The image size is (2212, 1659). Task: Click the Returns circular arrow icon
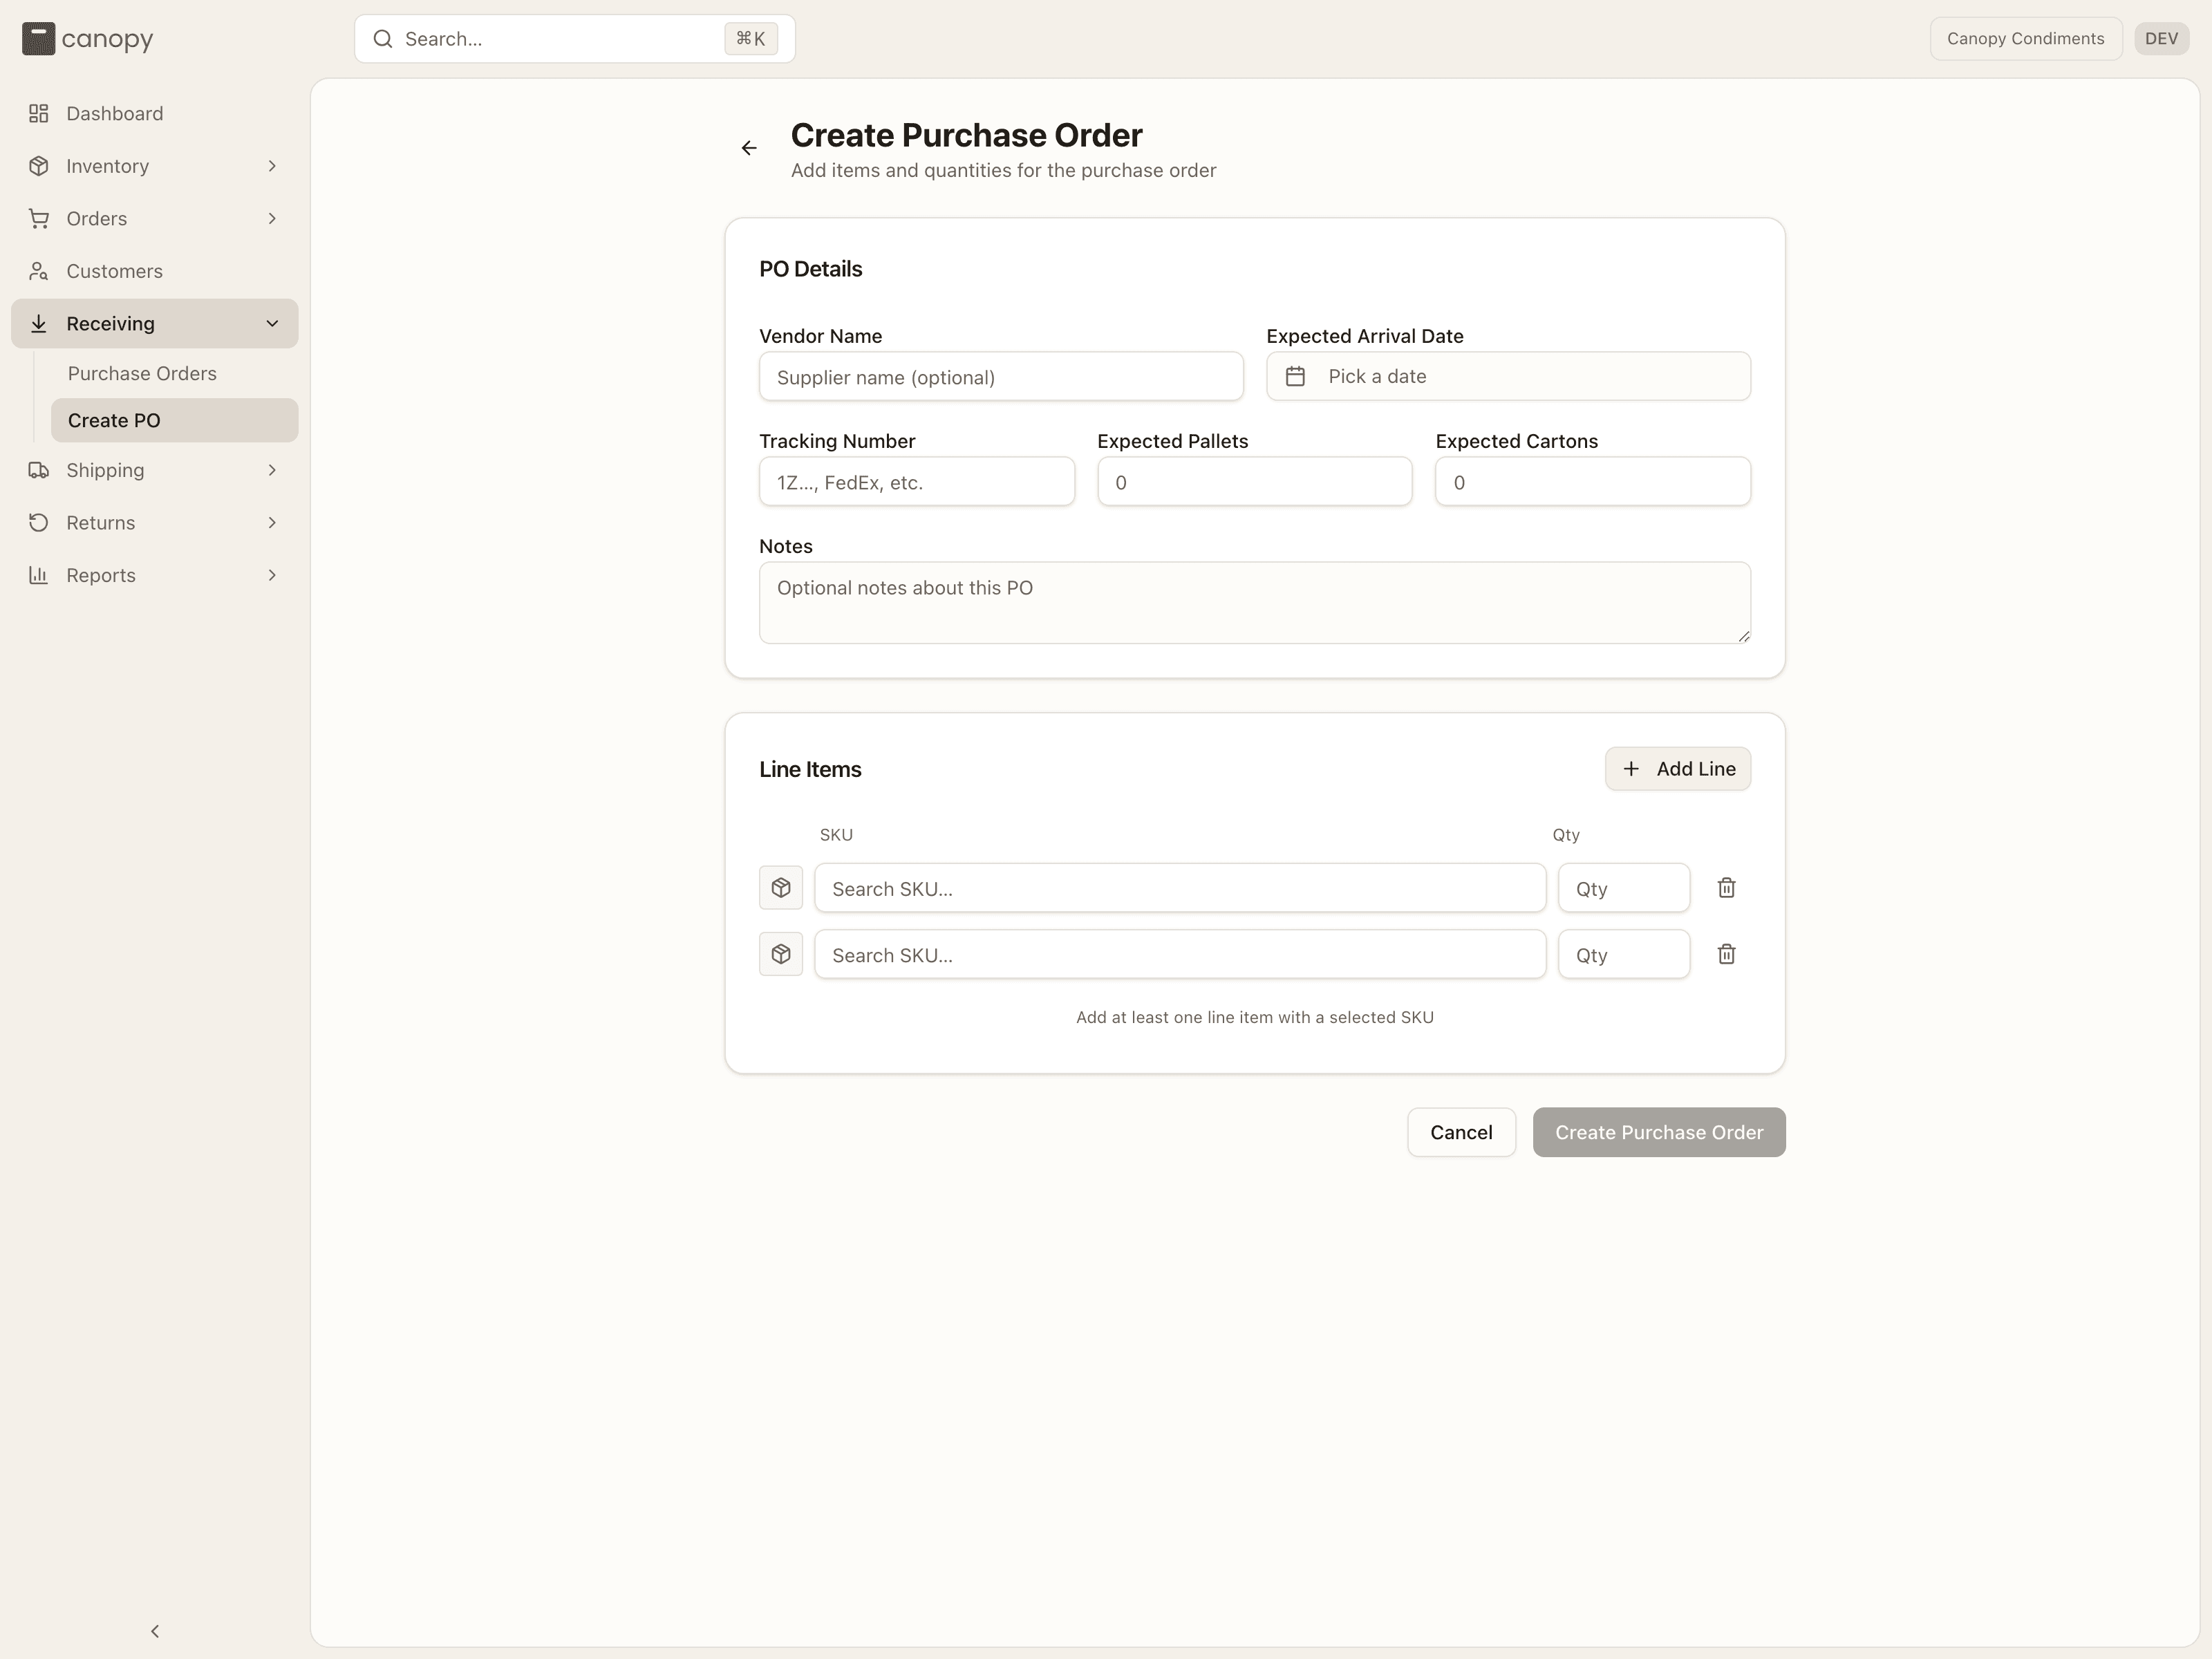point(39,523)
